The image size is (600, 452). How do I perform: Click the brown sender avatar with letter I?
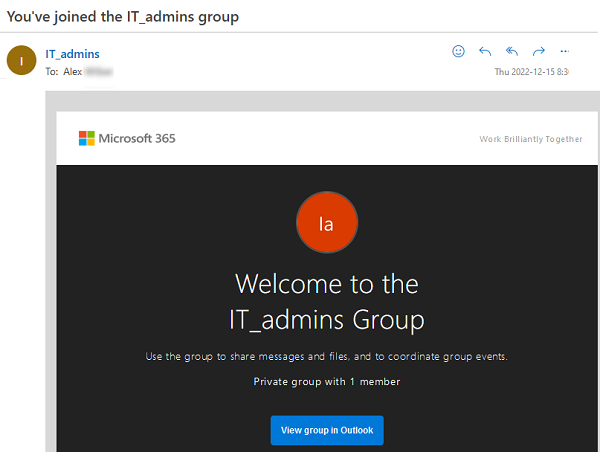(x=21, y=60)
